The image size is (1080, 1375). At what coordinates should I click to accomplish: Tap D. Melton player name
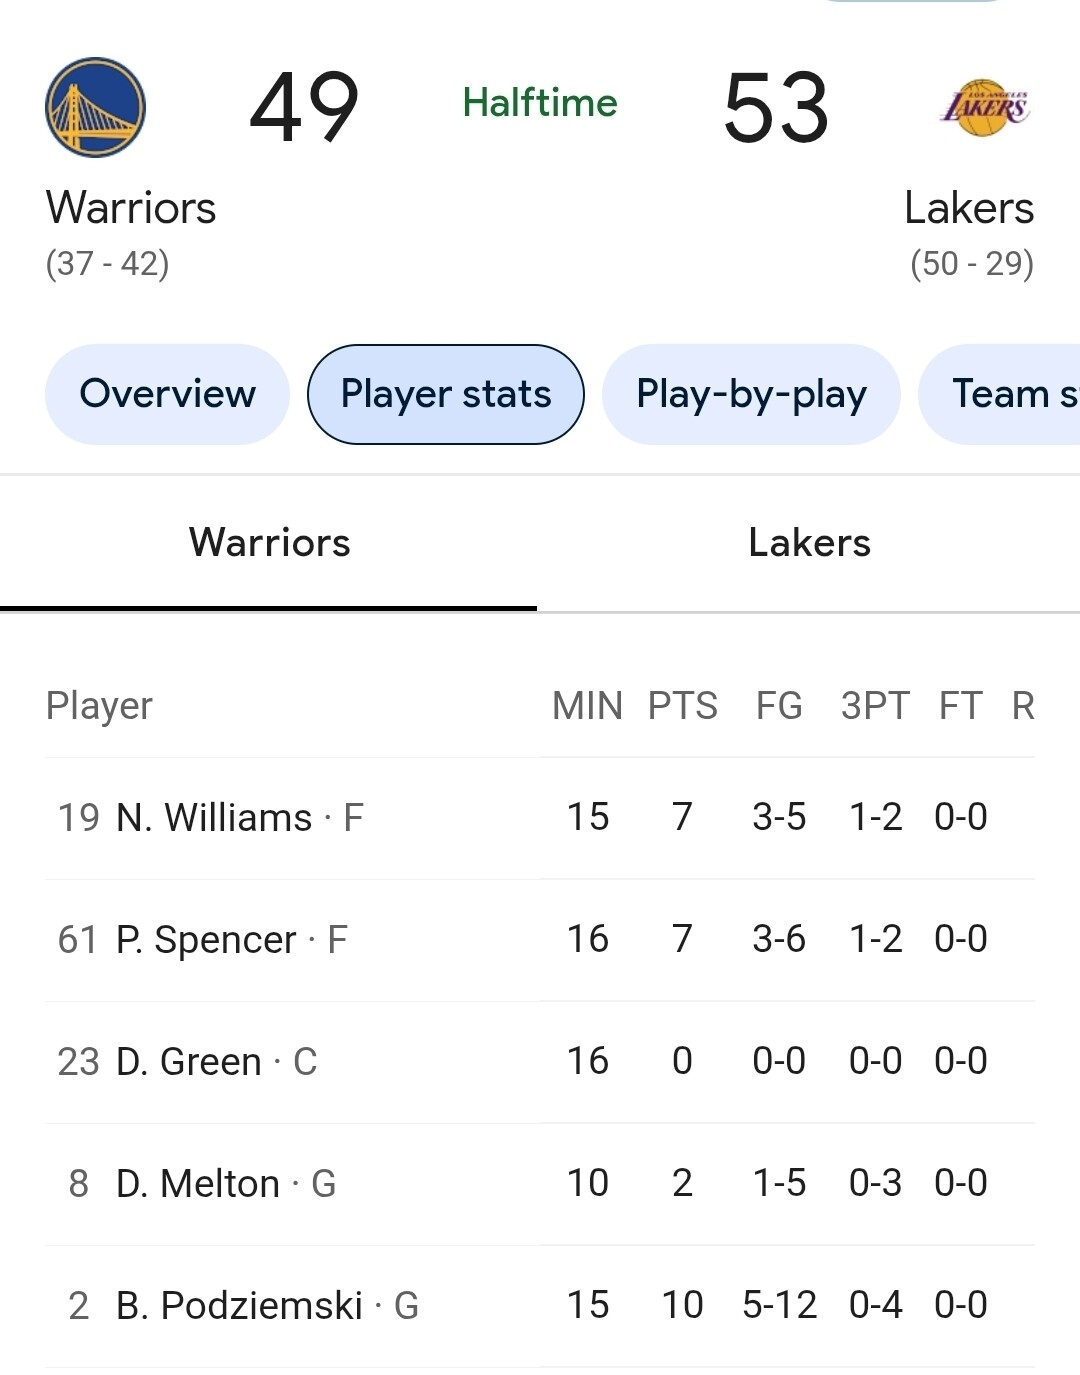(198, 1184)
